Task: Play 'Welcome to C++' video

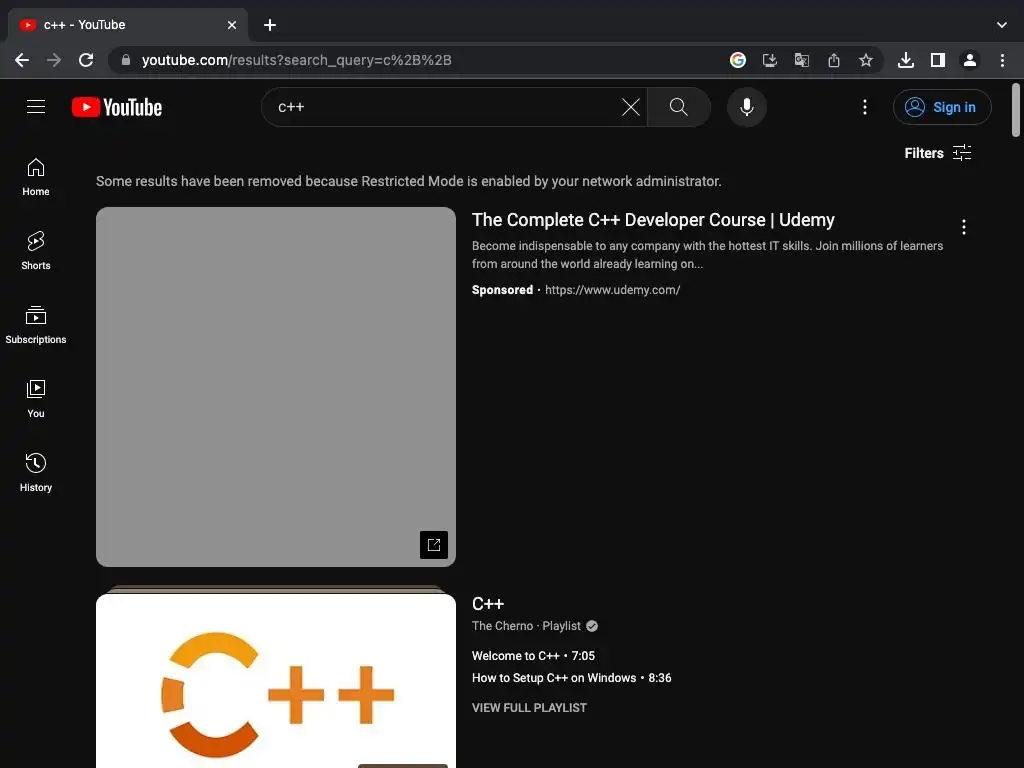Action: coord(533,656)
